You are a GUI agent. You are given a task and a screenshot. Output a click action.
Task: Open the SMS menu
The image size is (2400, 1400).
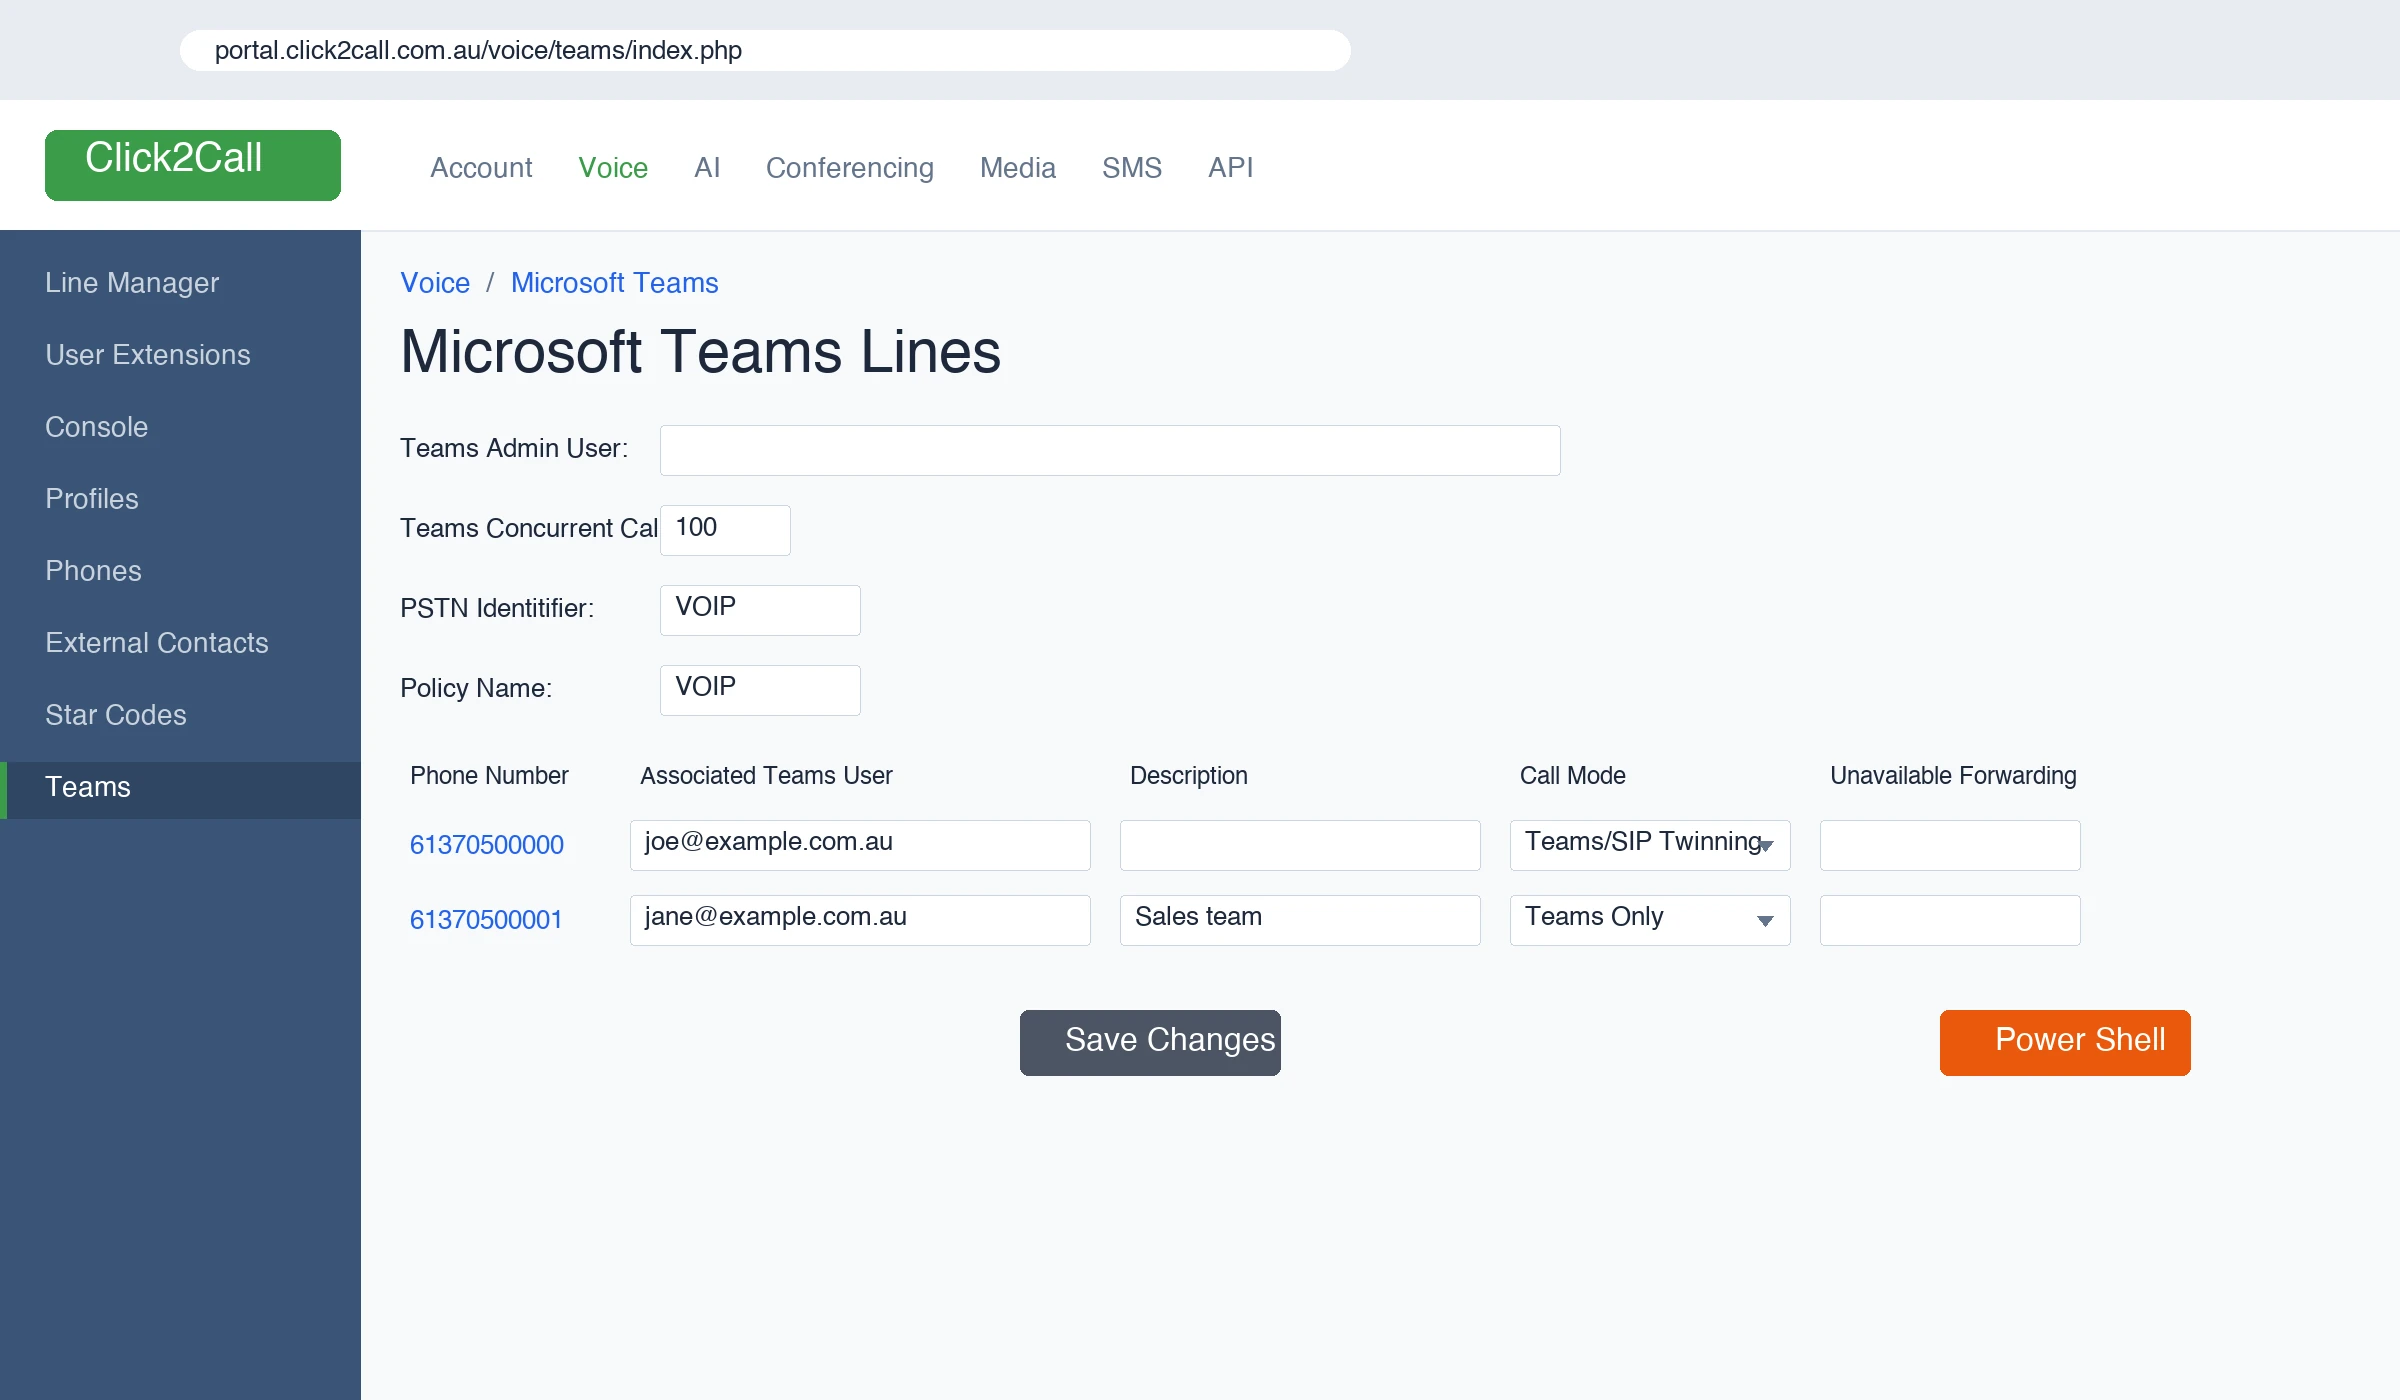click(1132, 167)
